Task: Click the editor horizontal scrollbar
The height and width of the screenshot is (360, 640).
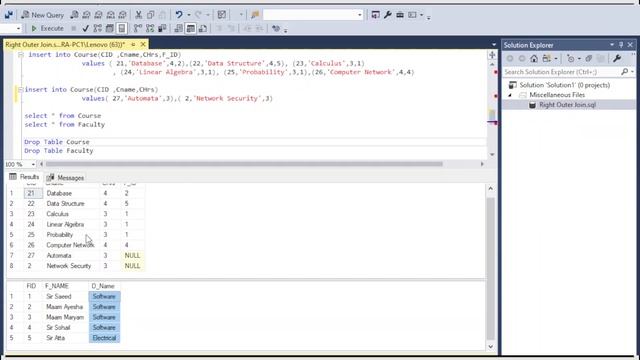Action: [x=244, y=164]
